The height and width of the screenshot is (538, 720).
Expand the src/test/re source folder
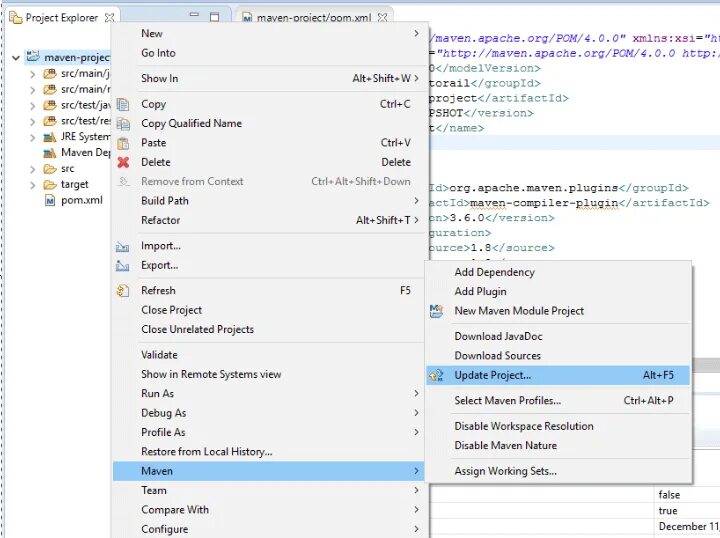pyautogui.click(x=32, y=122)
